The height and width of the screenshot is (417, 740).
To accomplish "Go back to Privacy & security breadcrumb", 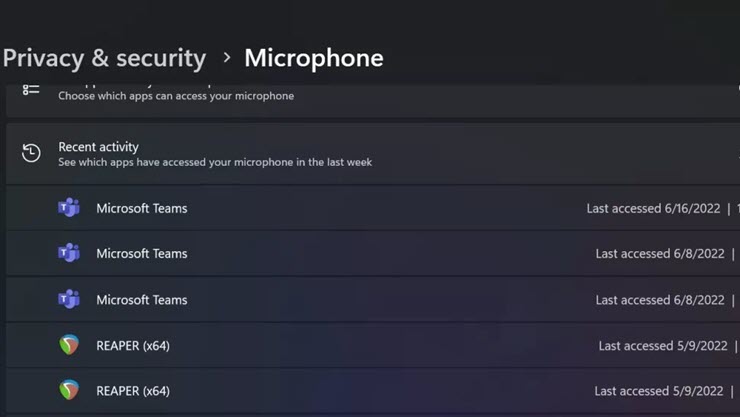I will click(104, 58).
